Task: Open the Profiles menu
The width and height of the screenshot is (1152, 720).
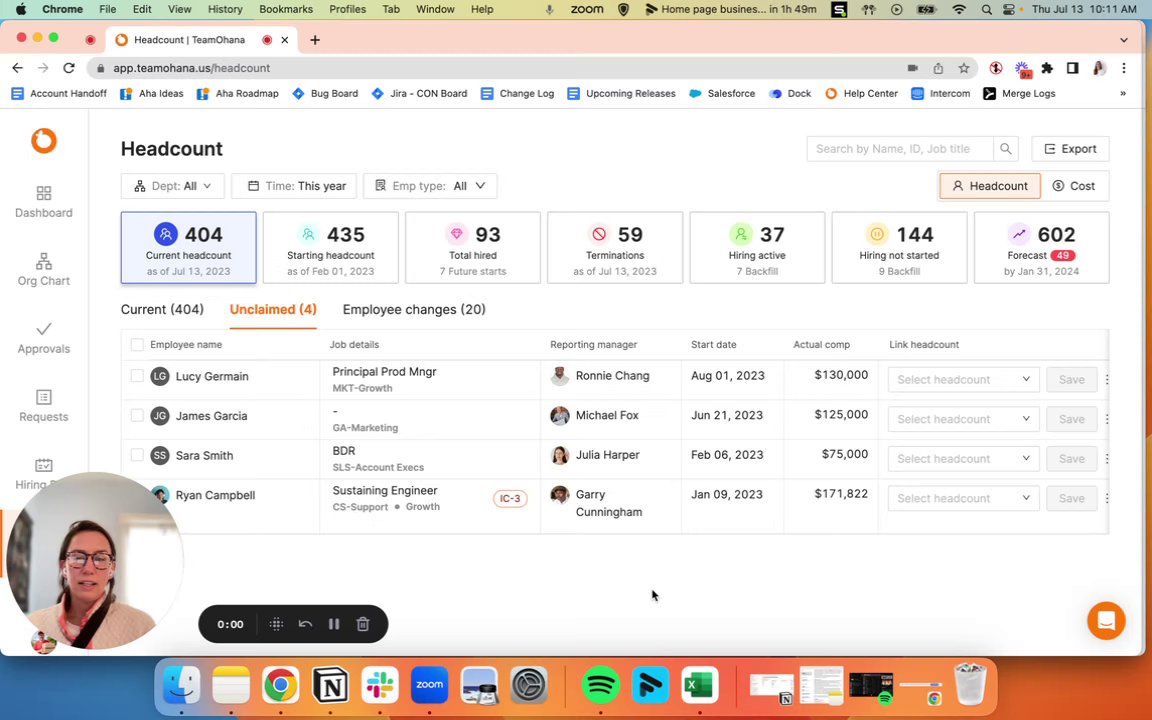Action: 348,9
